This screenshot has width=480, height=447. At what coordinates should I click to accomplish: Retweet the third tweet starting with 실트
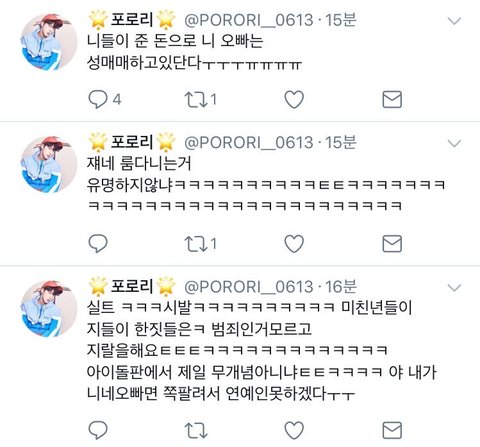[196, 430]
